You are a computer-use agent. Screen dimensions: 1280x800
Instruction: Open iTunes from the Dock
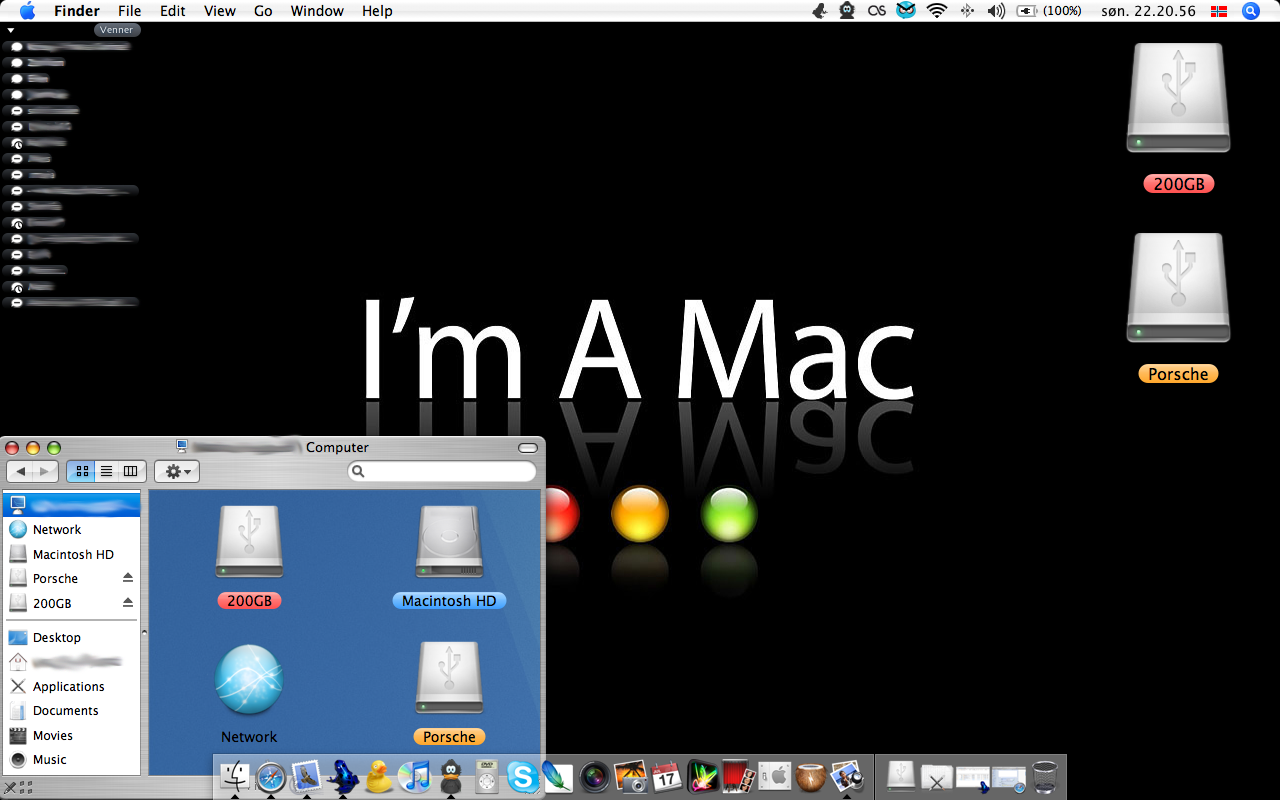[414, 777]
